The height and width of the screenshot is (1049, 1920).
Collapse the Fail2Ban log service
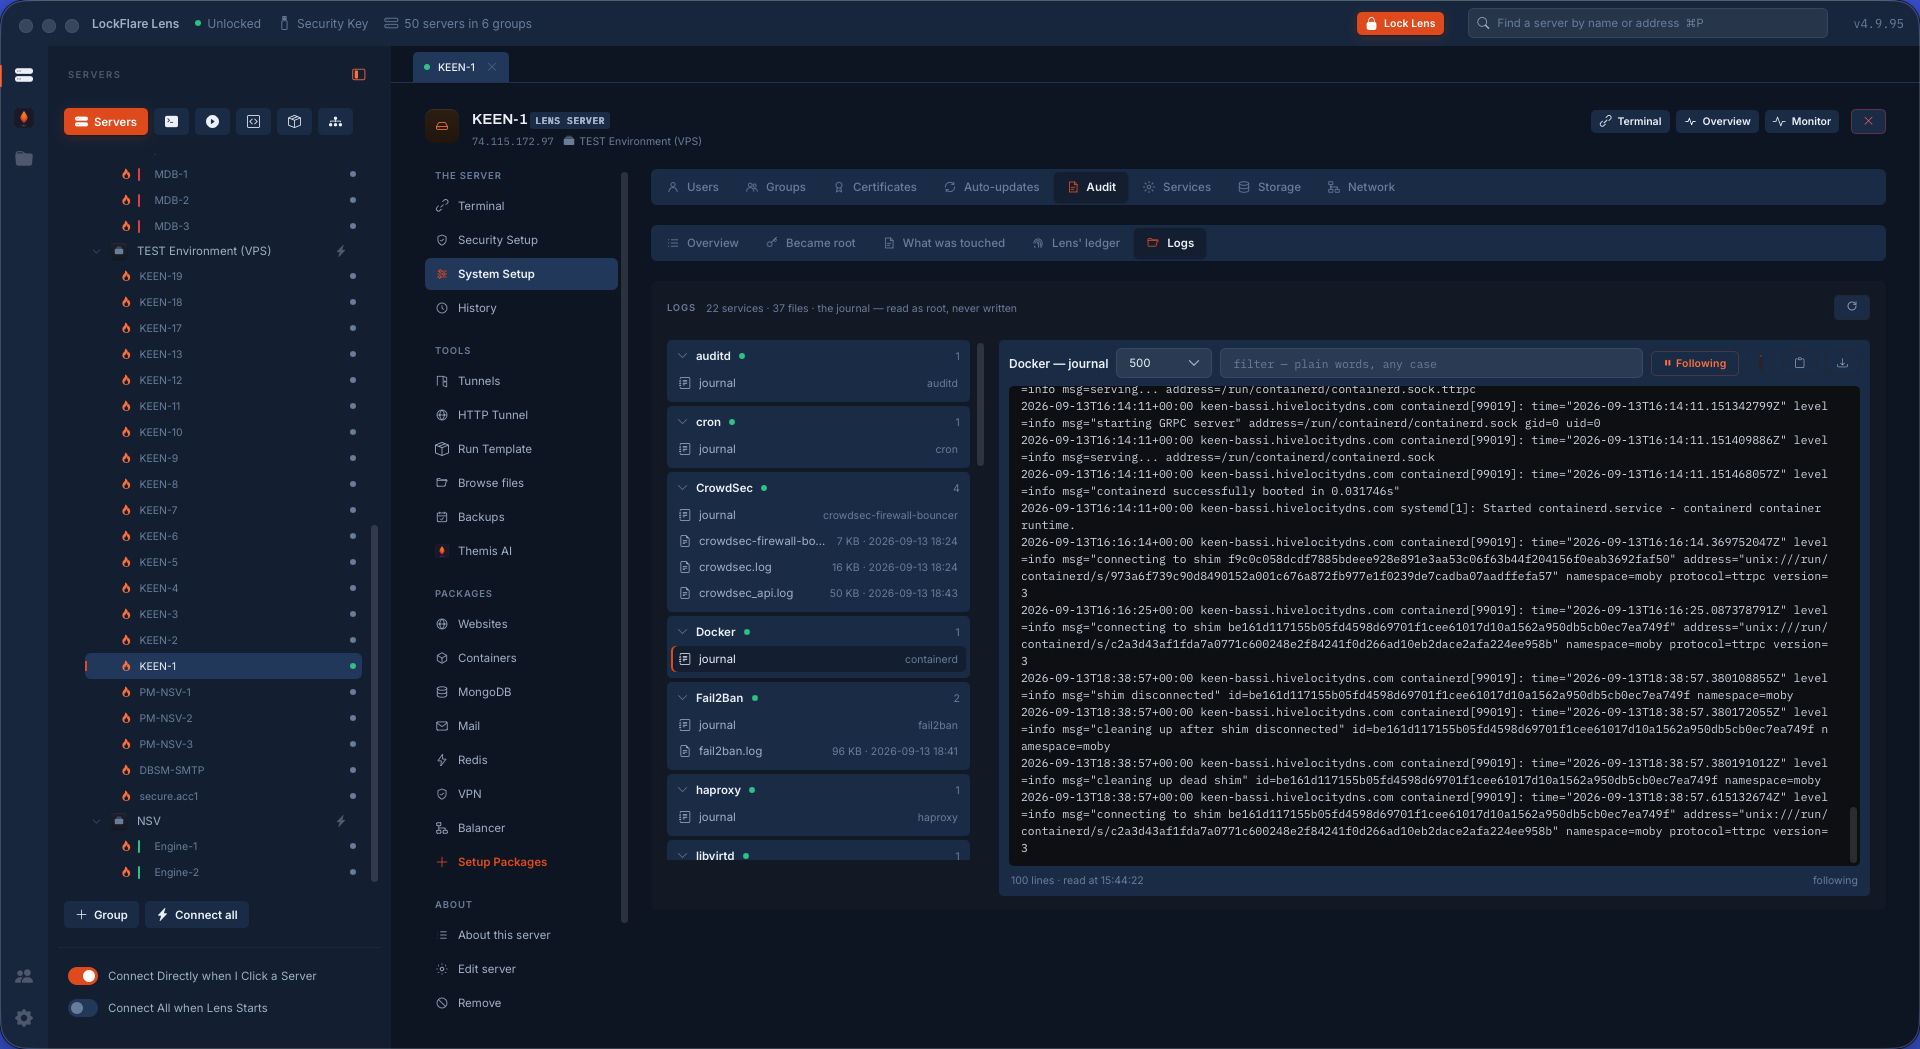tap(682, 698)
